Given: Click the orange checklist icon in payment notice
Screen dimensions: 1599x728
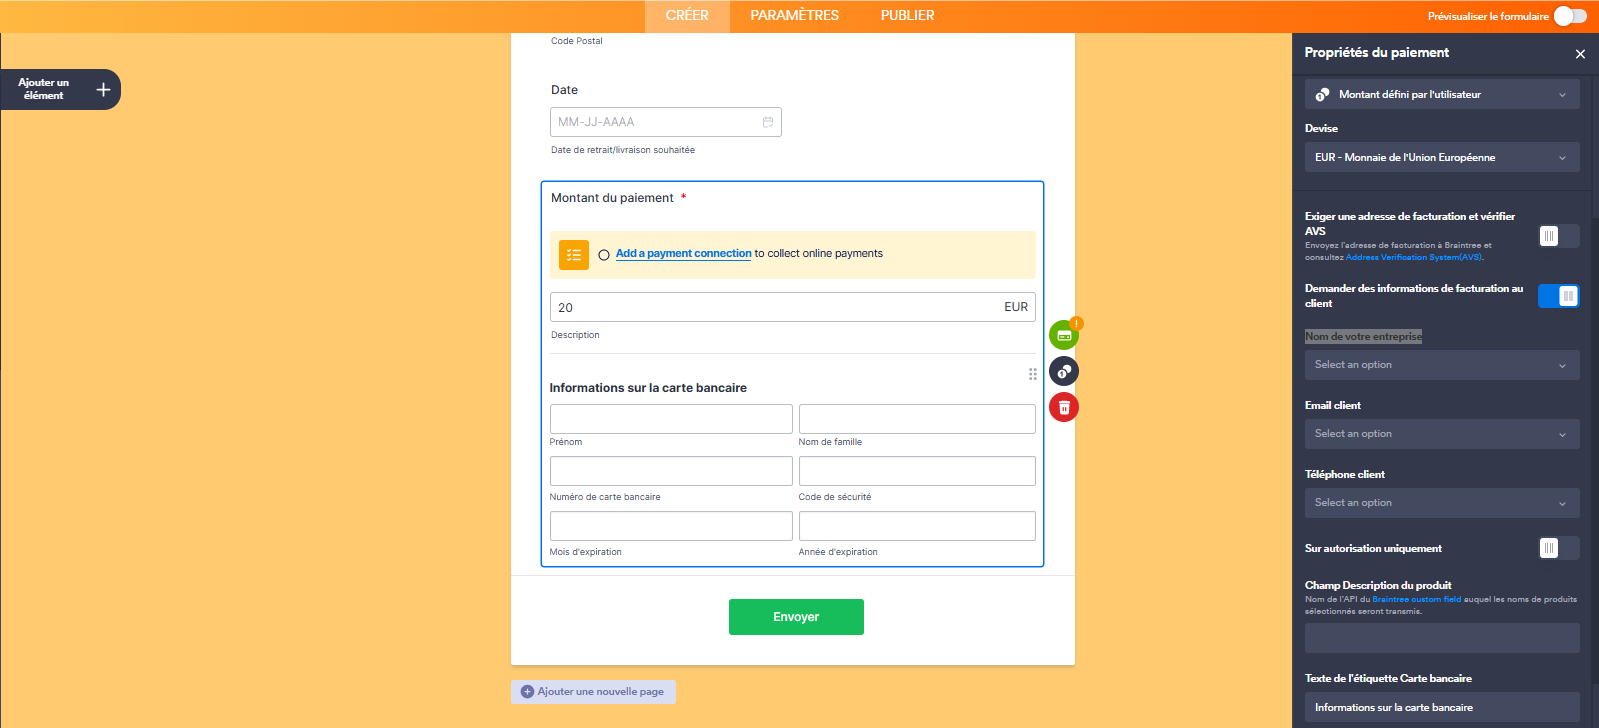Looking at the screenshot, I should pyautogui.click(x=574, y=255).
